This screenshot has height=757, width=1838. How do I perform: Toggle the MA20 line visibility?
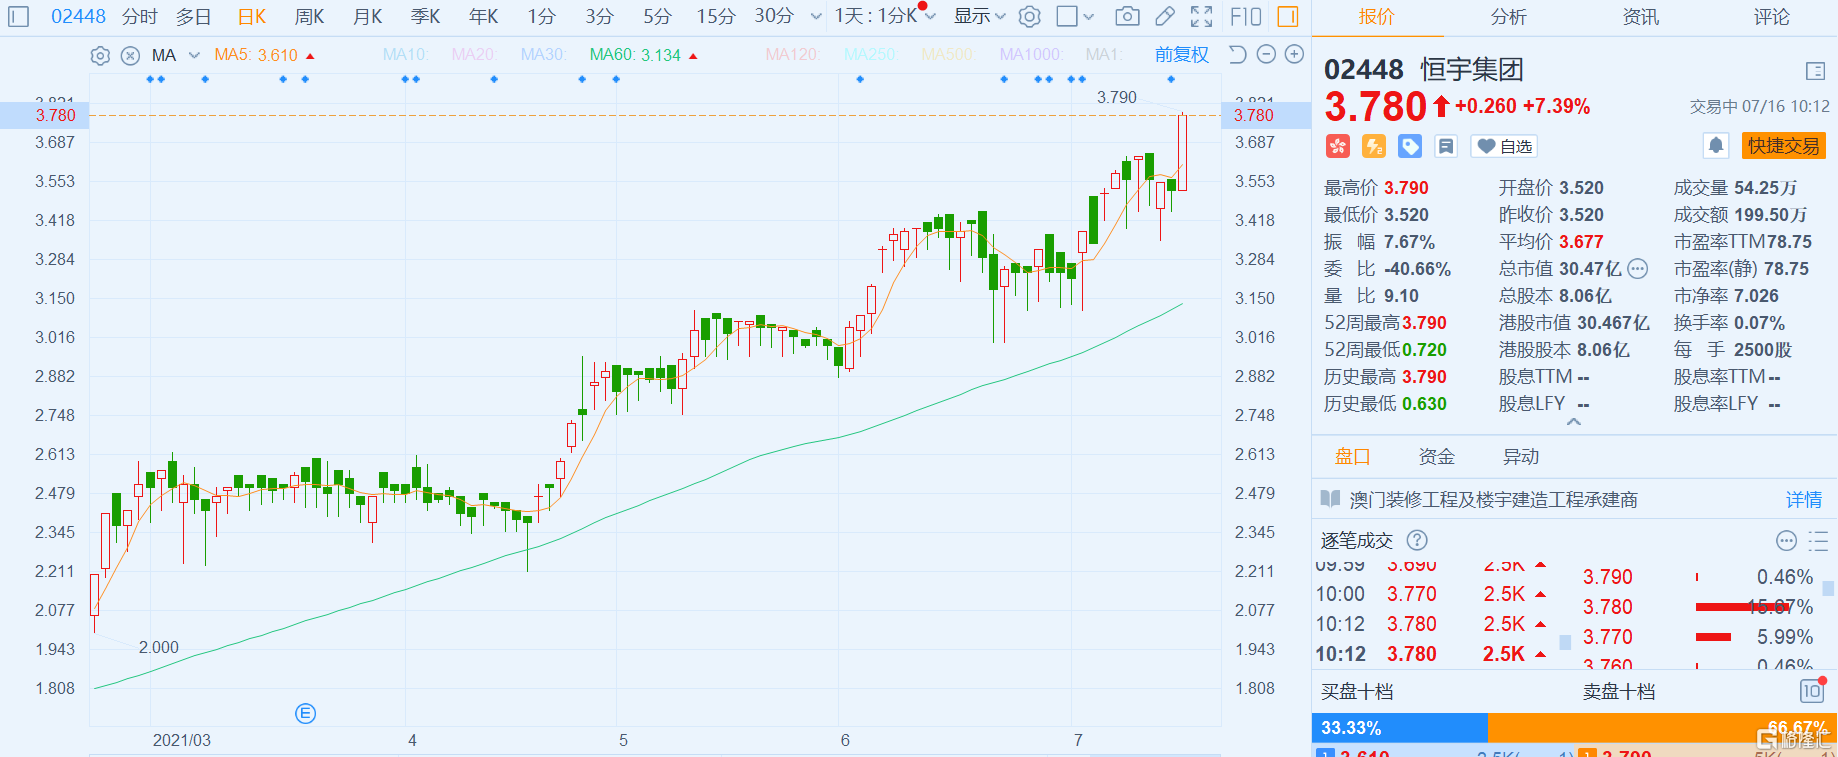click(x=473, y=54)
